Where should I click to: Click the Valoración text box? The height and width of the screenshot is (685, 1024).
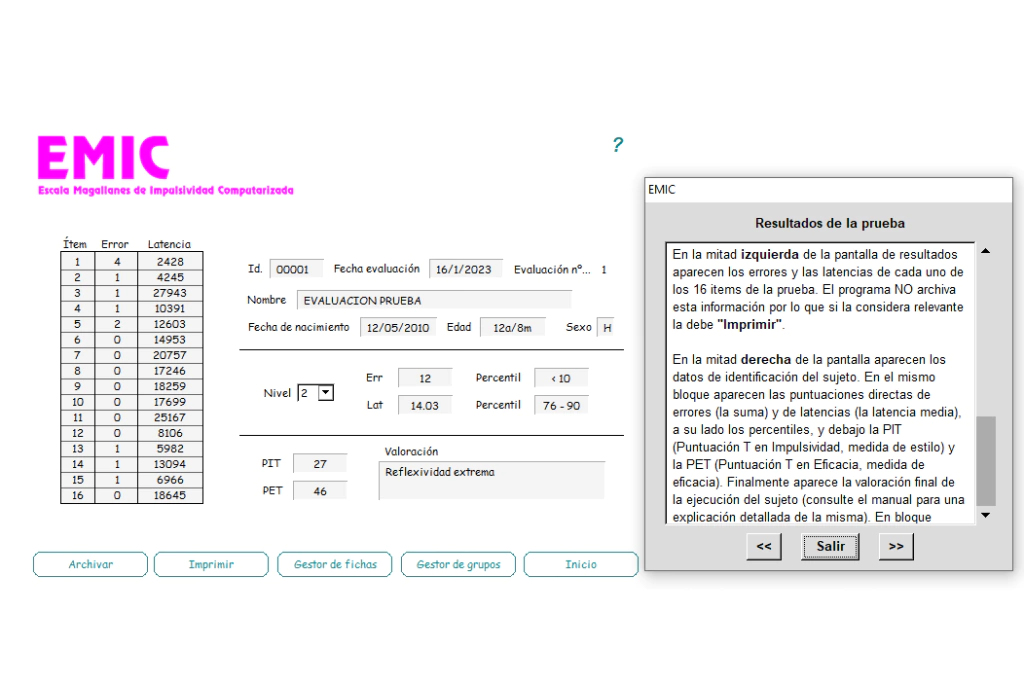click(491, 480)
